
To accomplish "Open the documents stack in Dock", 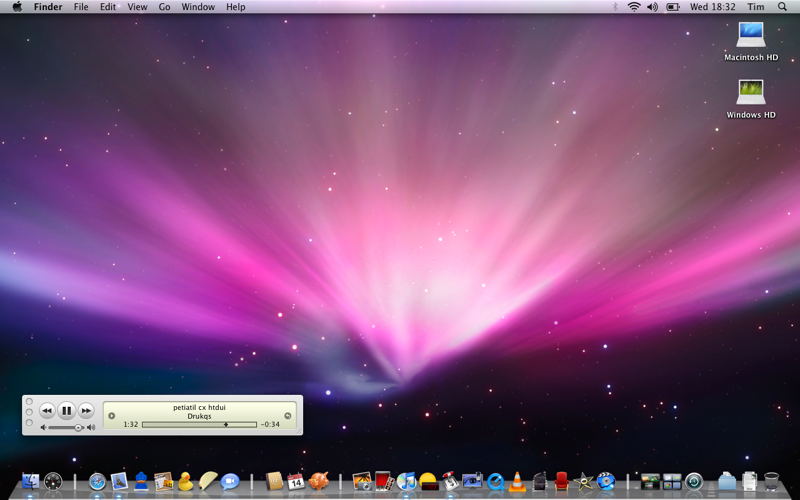I will 749,481.
